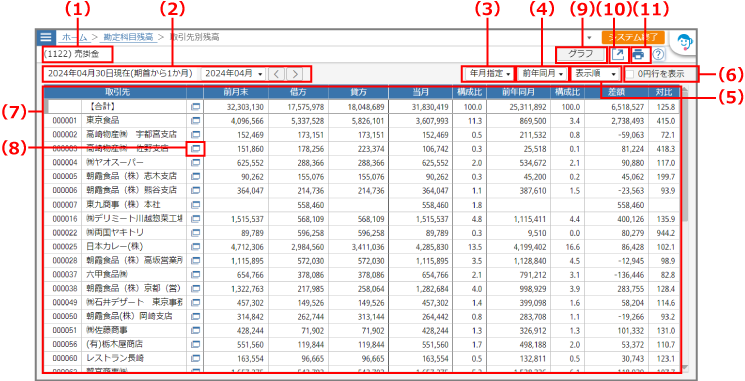The image size is (745, 381).
Task: Click the グラフ button
Action: point(581,54)
